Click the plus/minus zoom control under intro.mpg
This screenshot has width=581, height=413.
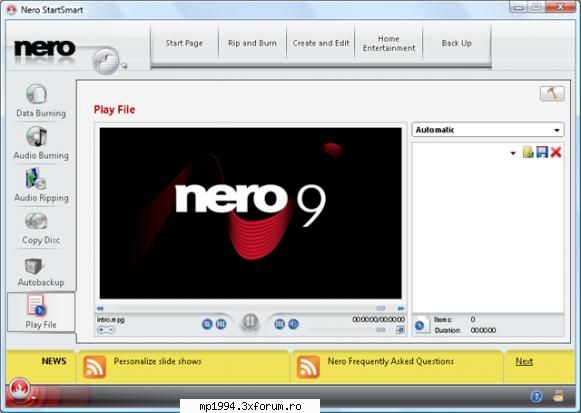click(106, 329)
